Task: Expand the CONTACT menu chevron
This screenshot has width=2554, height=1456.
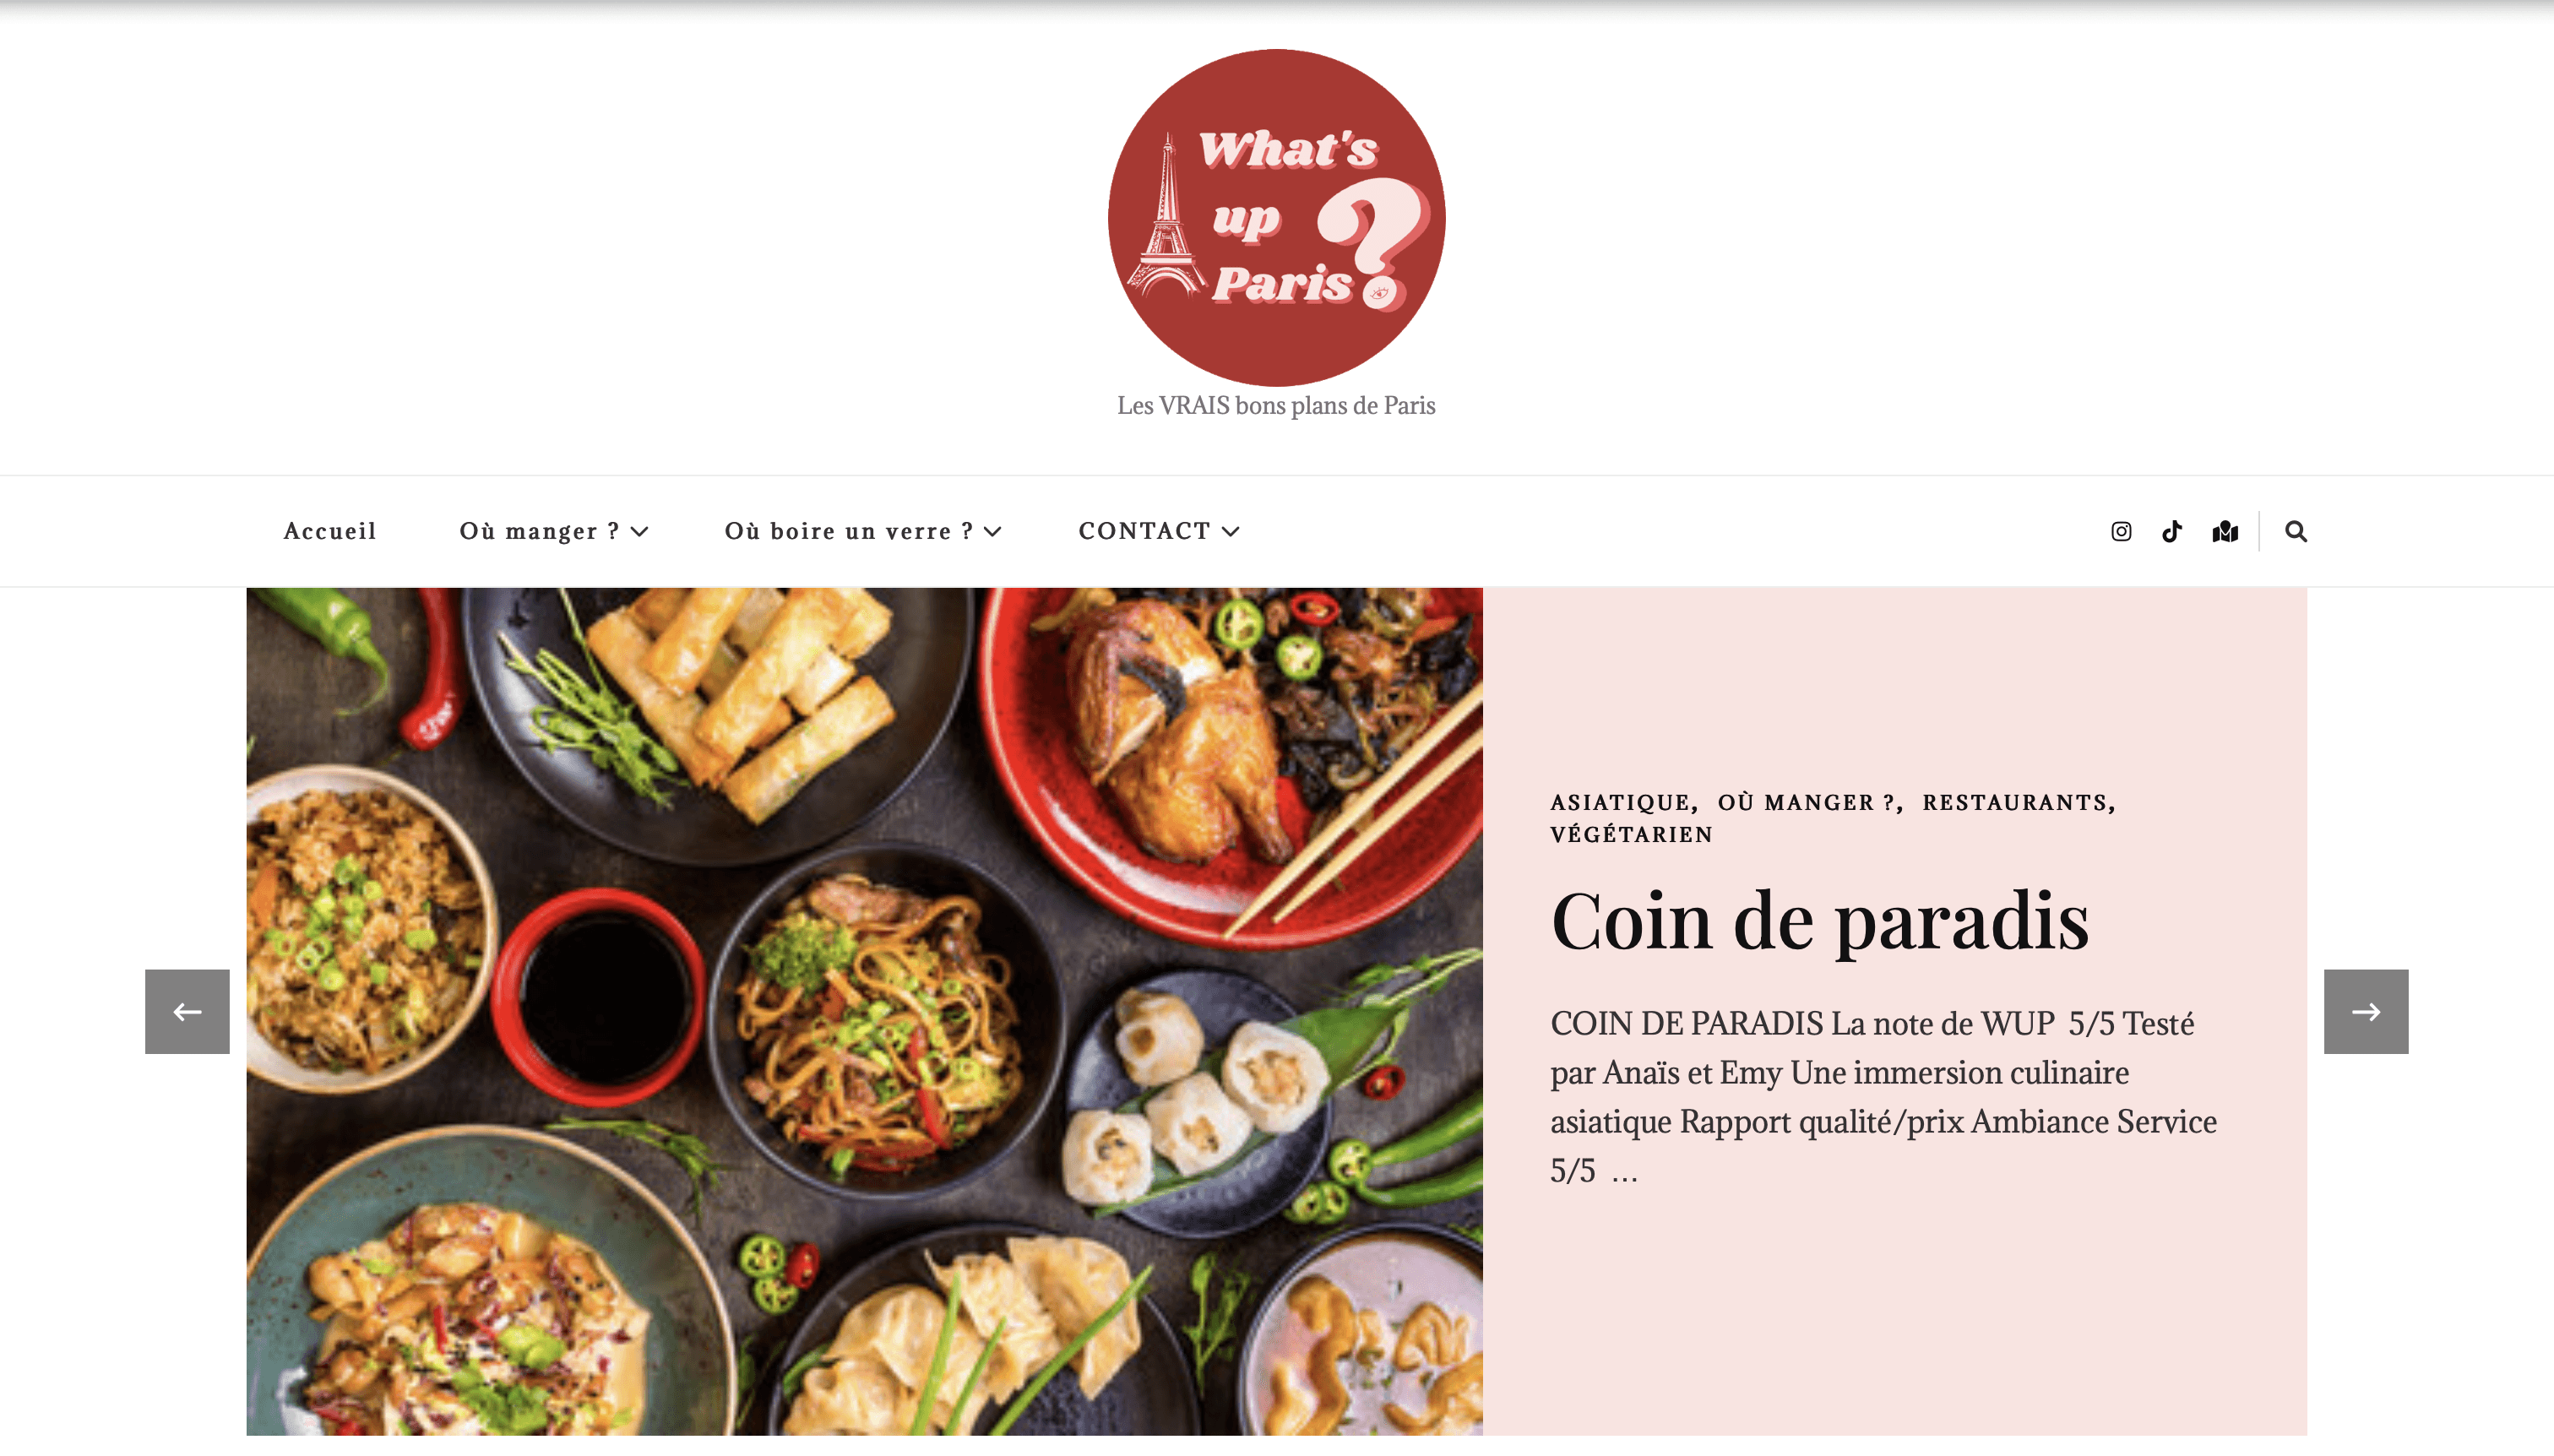Action: [1231, 531]
